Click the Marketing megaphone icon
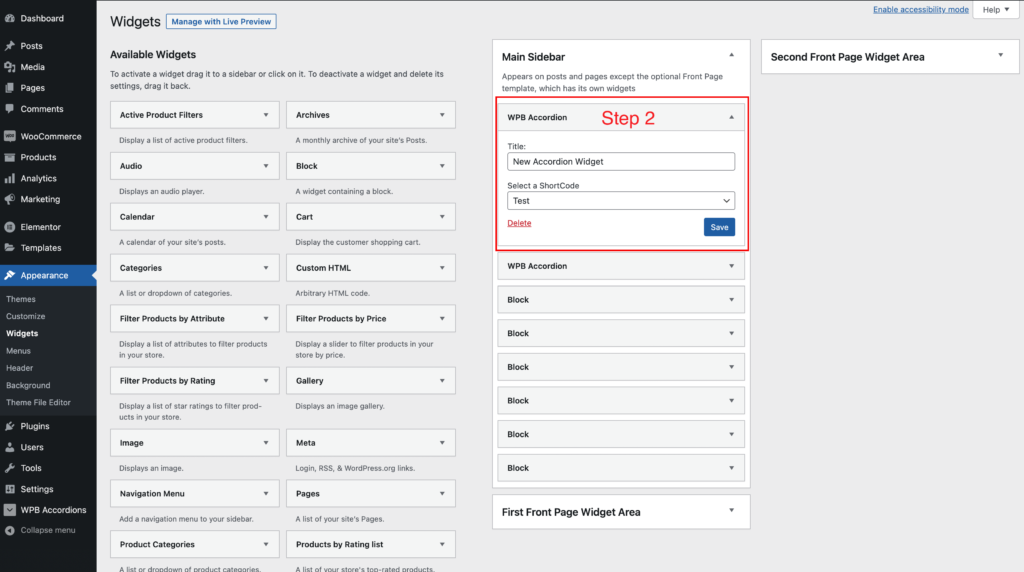The image size is (1024, 572). tap(10, 199)
